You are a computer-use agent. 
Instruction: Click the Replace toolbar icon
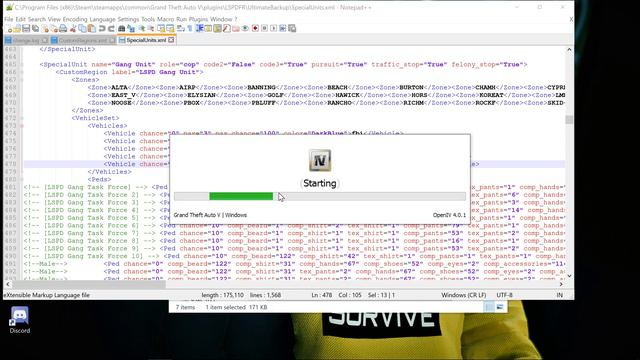click(131, 29)
